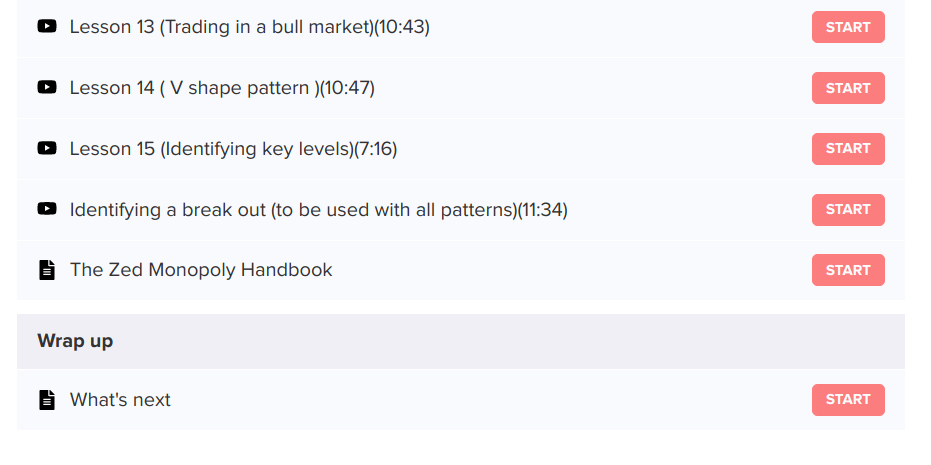Click the document icon beside What's next
Image resolution: width=931 pixels, height=465 pixels.
pos(46,400)
